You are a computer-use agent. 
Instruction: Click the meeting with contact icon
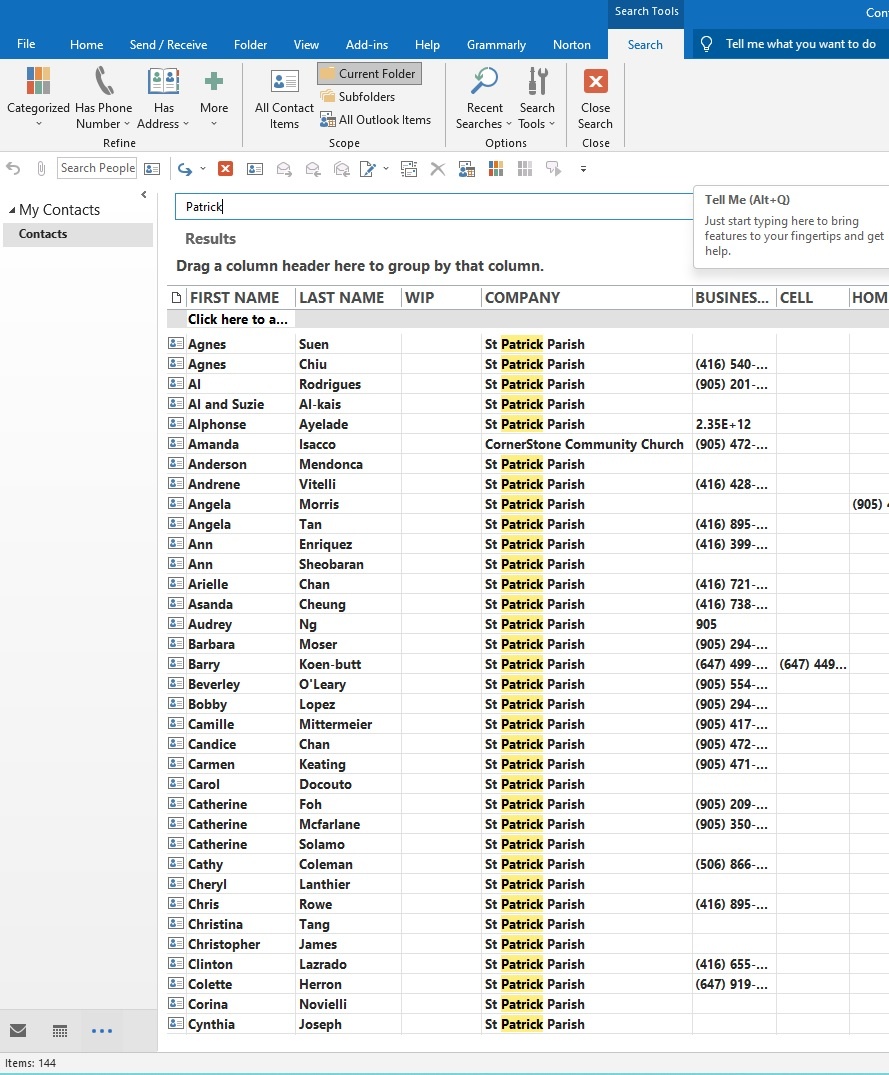click(x=467, y=169)
